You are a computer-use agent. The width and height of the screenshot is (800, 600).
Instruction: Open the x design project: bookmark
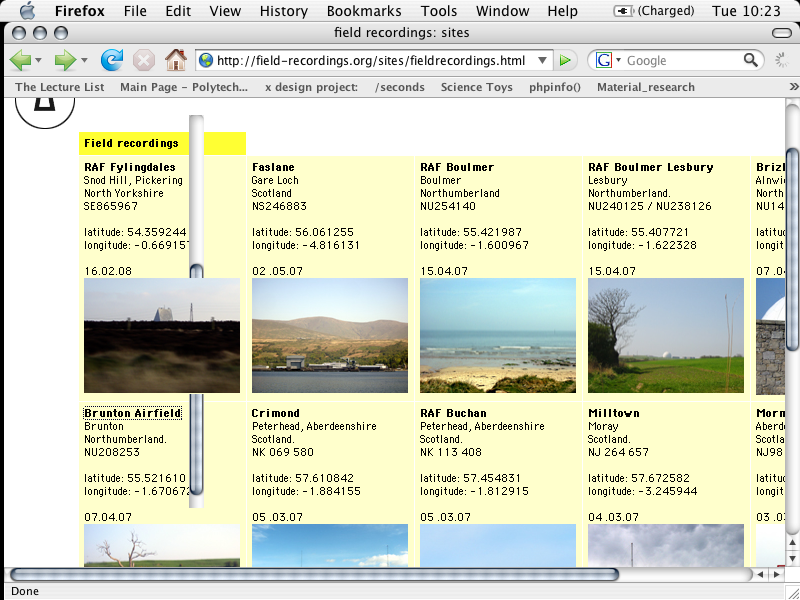coord(311,87)
